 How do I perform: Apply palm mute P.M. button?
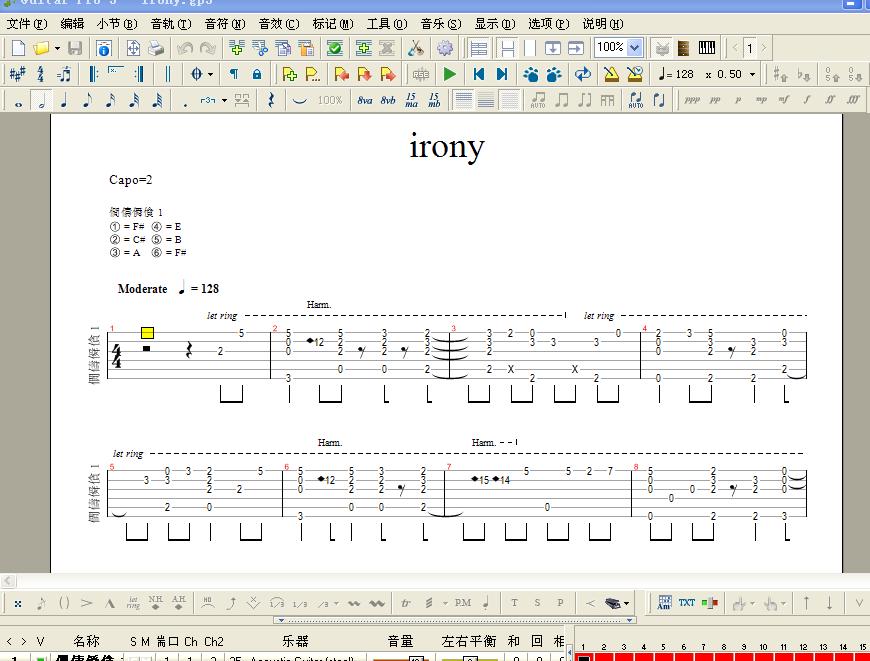463,603
